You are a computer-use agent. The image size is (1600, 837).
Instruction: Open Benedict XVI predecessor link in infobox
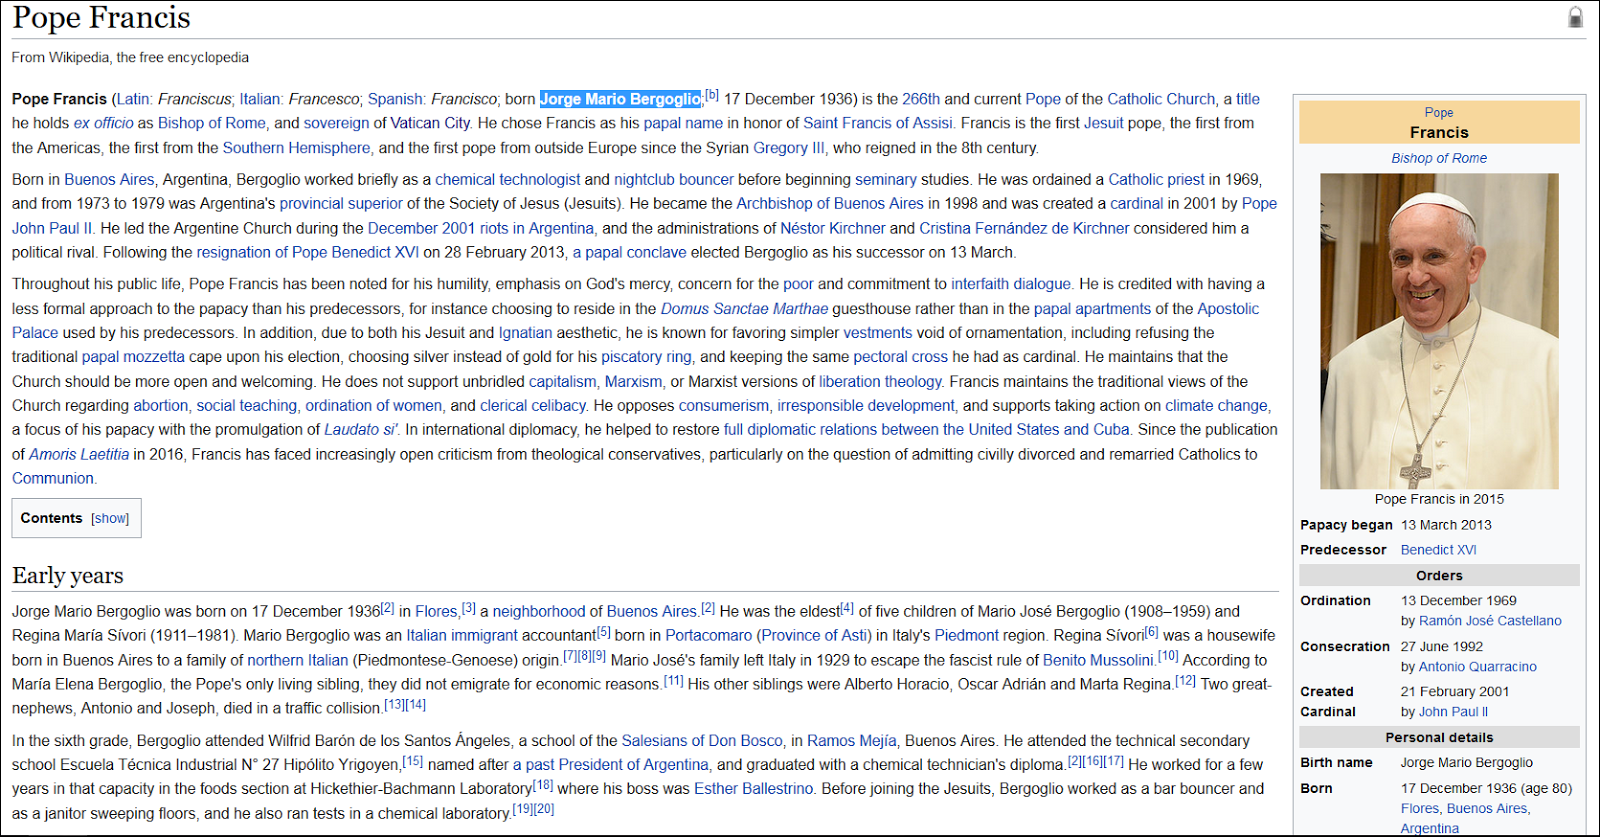[1438, 550]
